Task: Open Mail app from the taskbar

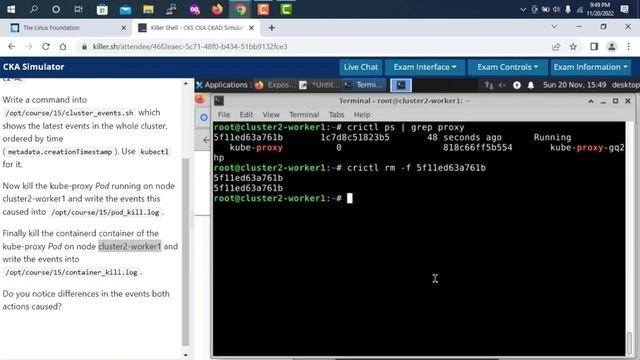Action: 125,9
